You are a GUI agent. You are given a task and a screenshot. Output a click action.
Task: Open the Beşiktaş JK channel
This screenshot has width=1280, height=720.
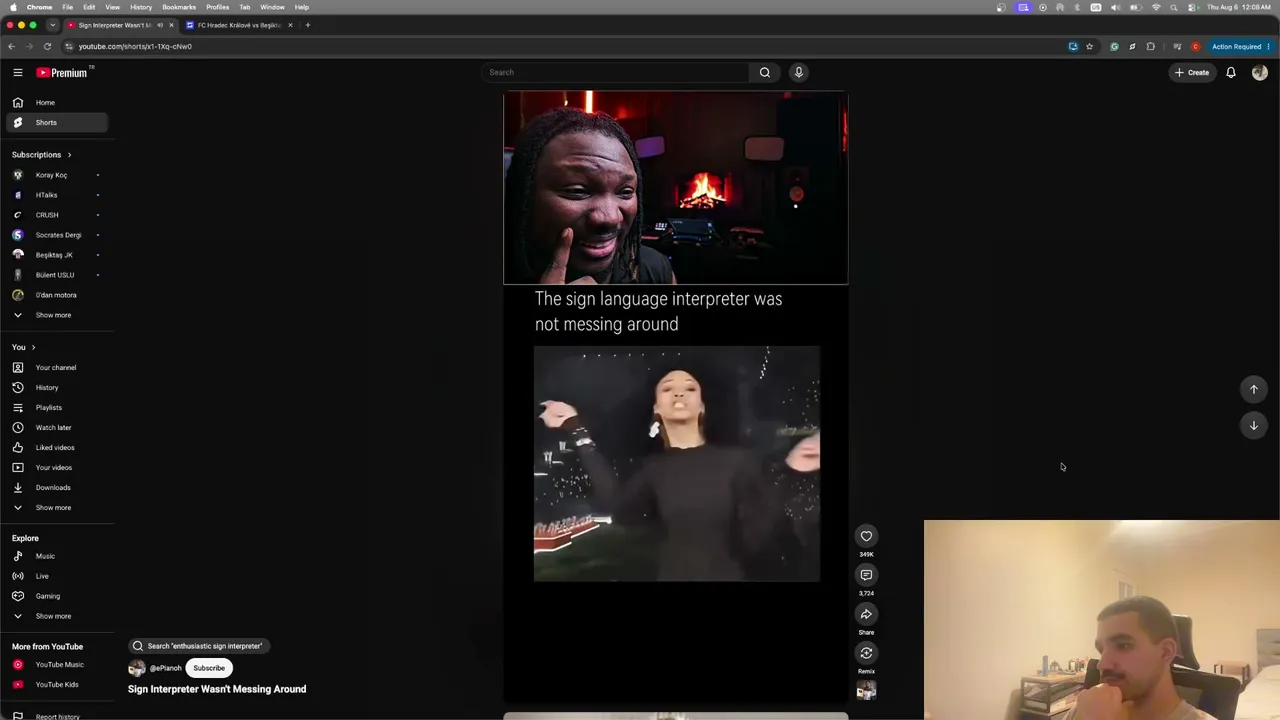(x=56, y=255)
